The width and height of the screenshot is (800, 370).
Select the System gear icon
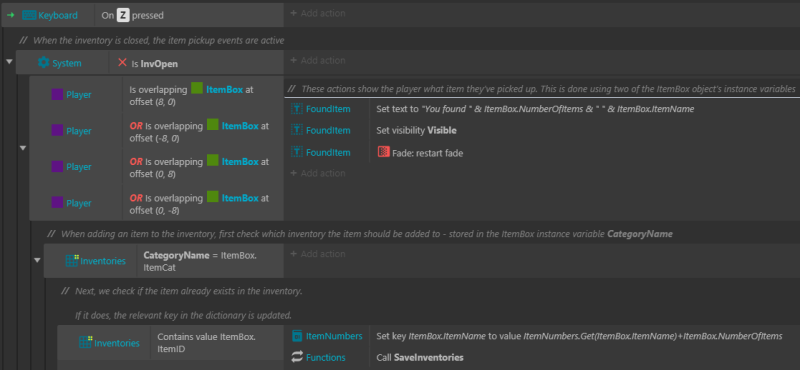click(44, 63)
